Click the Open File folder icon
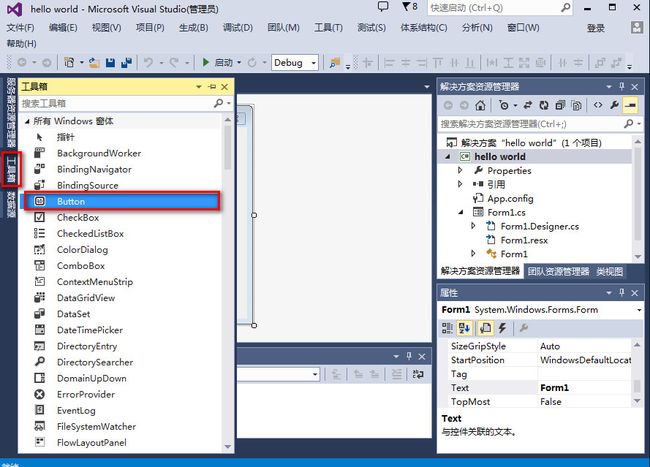Screen dimensions: 650x467 [x=94, y=63]
